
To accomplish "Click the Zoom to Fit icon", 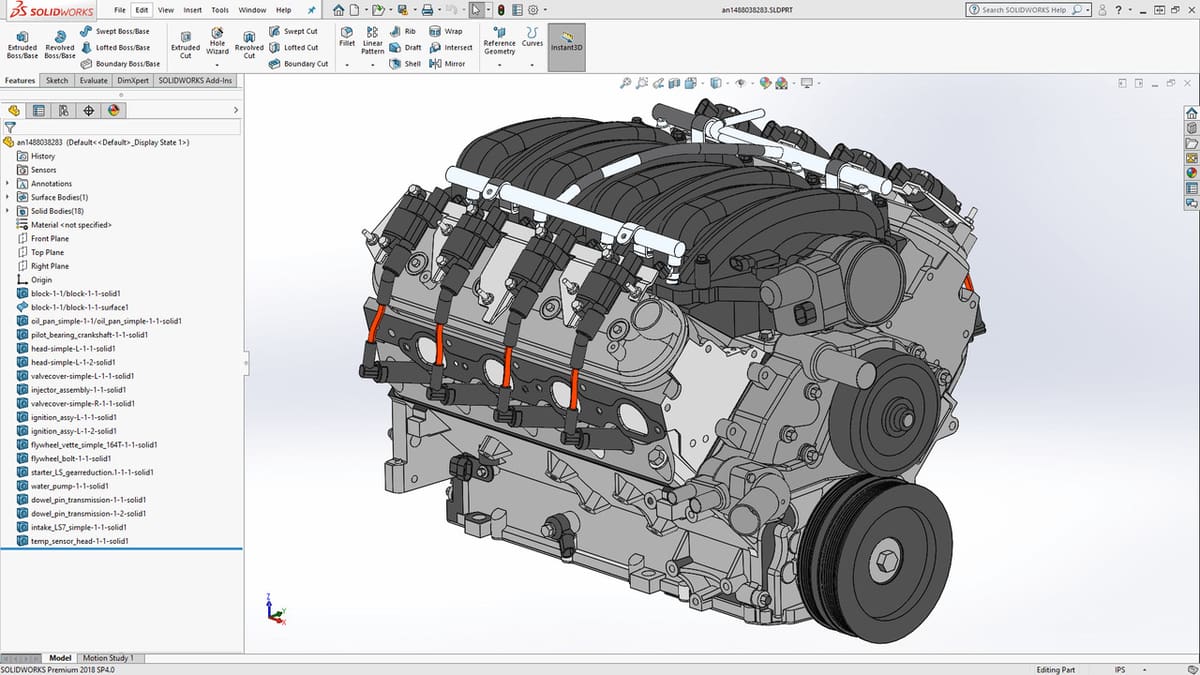I will [x=626, y=83].
